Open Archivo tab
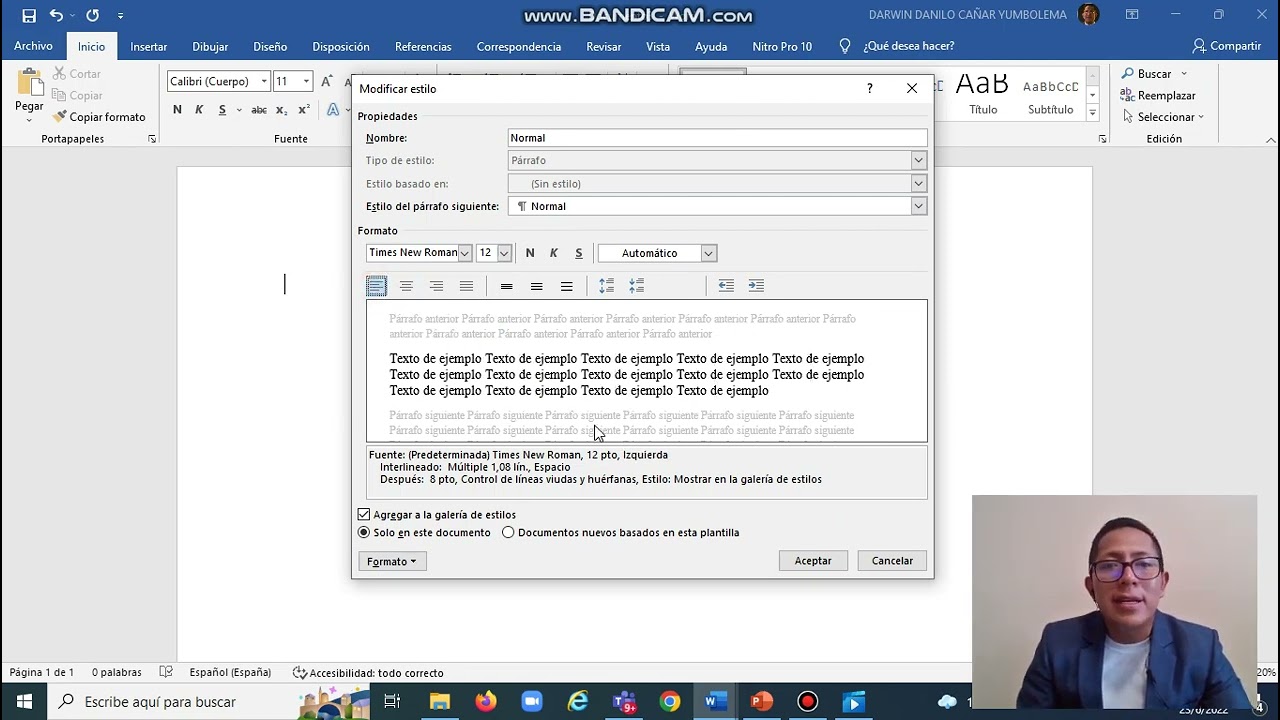This screenshot has height=720, width=1280. (33, 46)
